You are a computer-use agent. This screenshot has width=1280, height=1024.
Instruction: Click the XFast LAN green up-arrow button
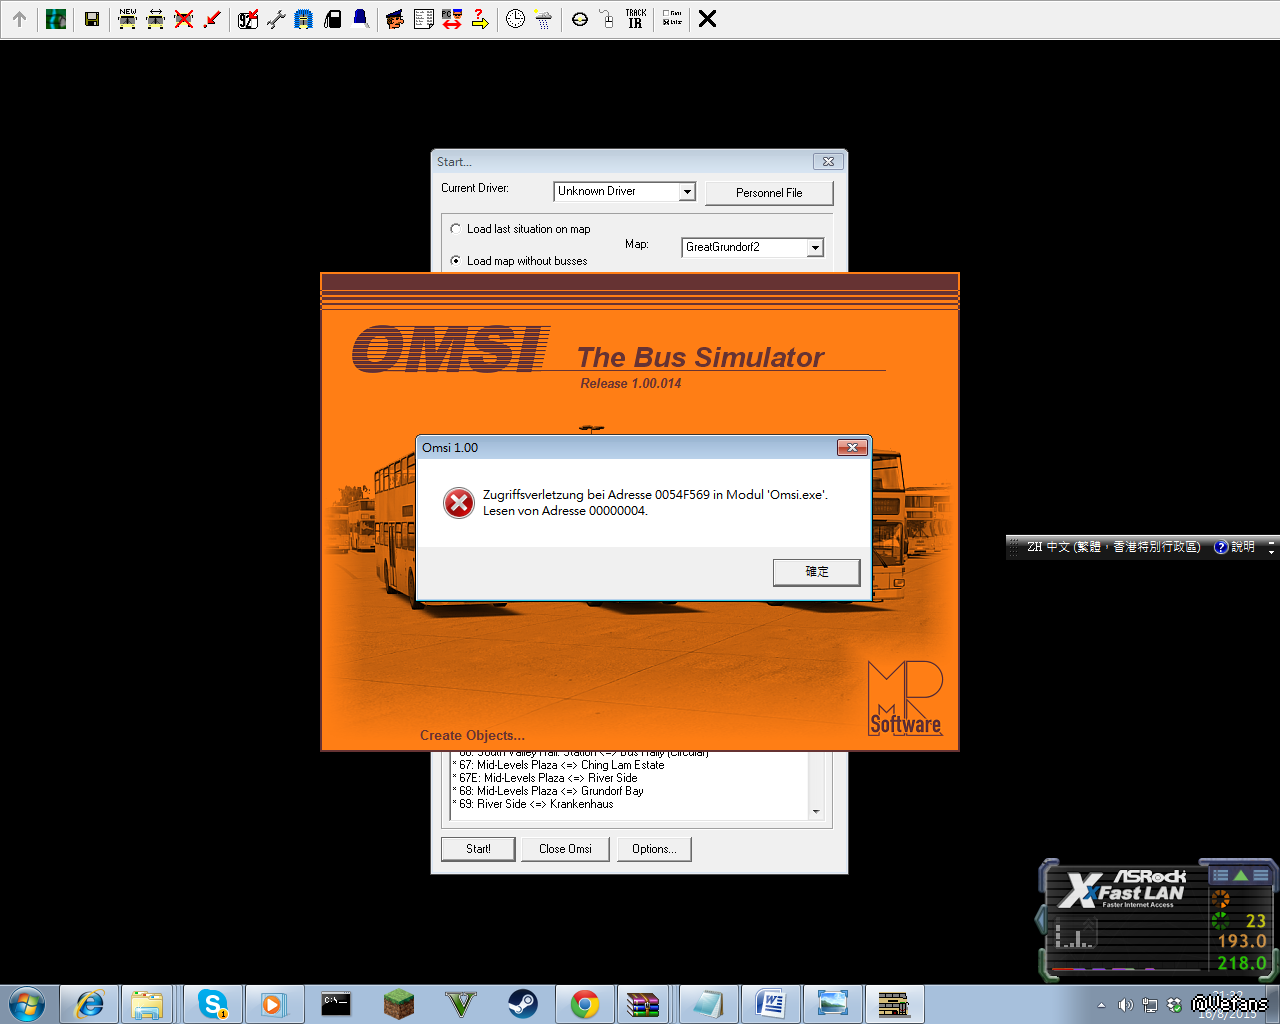point(1240,875)
